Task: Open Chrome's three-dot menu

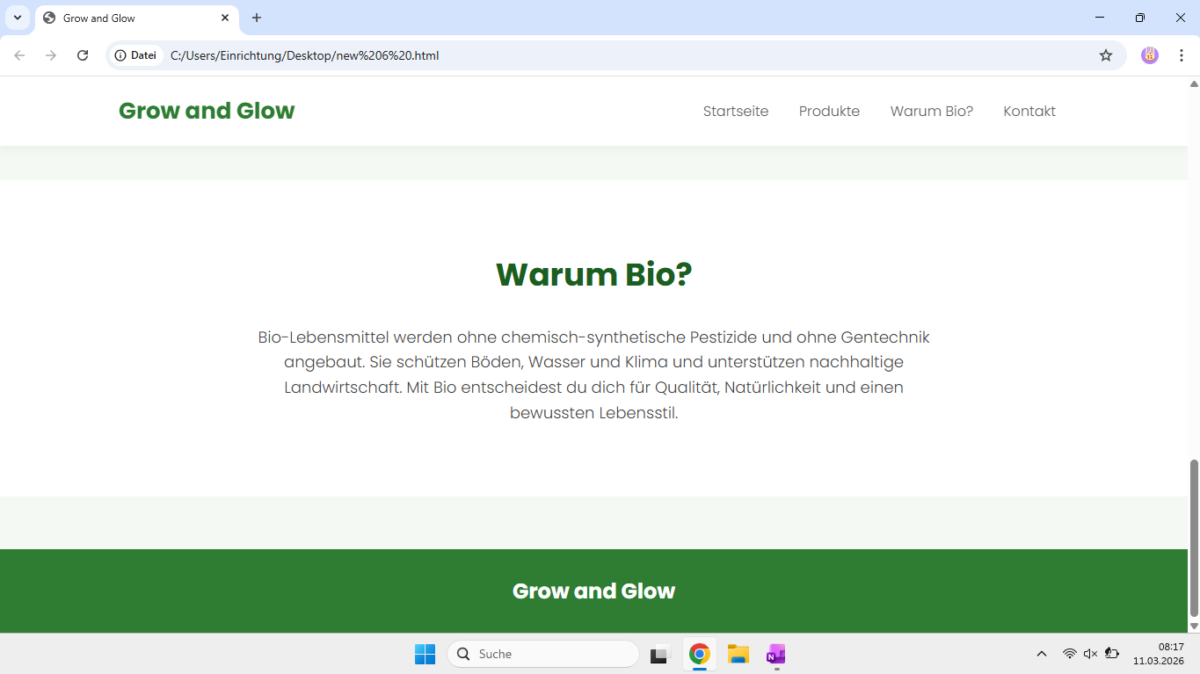Action: 1181,55
